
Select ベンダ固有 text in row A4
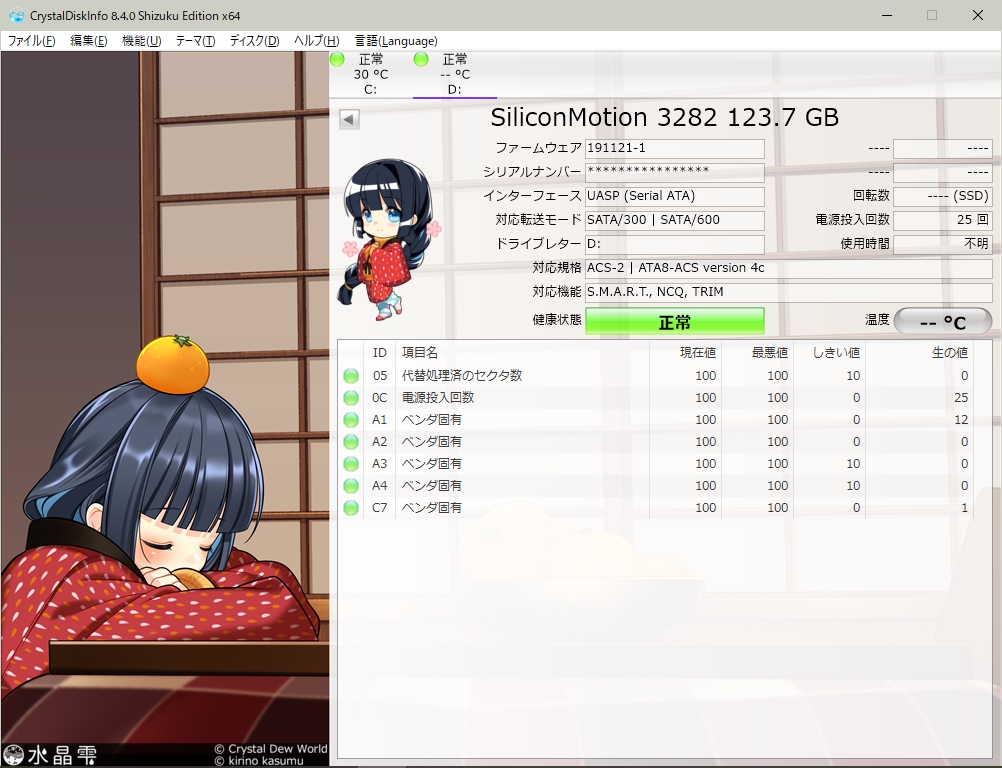431,486
